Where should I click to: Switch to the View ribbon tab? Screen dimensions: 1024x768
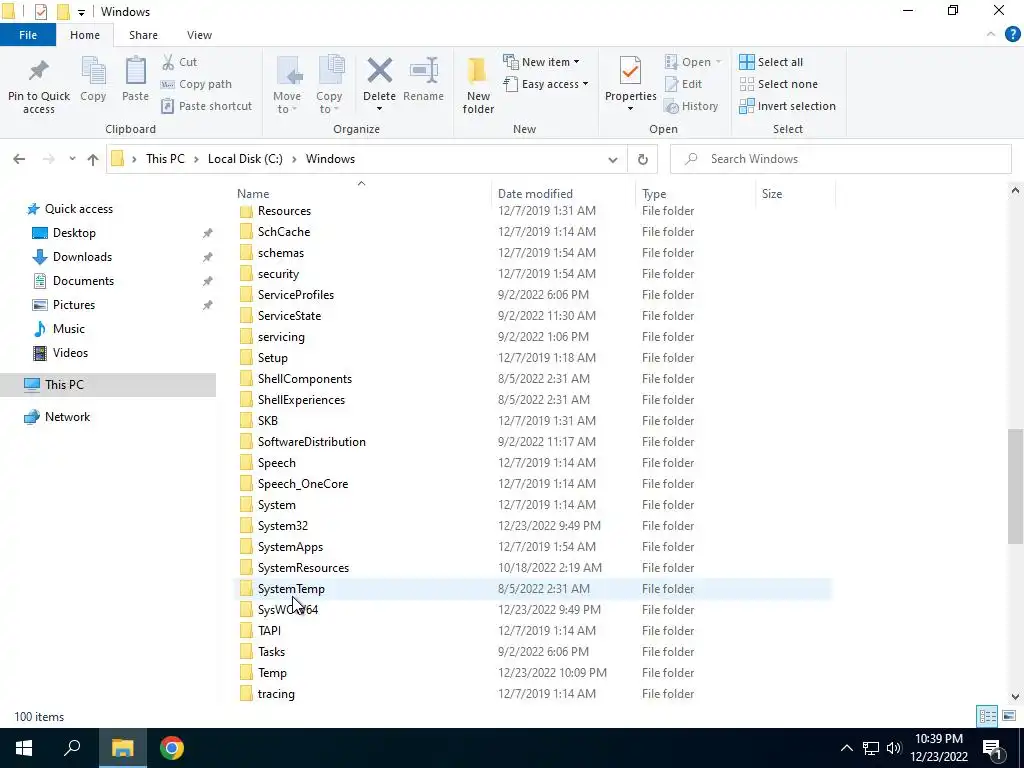(x=199, y=35)
